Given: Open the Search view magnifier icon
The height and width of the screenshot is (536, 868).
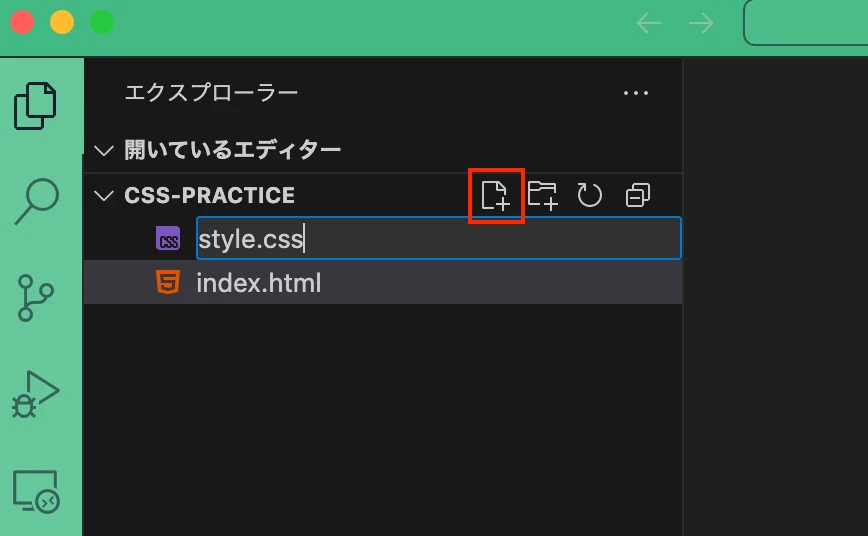Looking at the screenshot, I should click(36, 202).
